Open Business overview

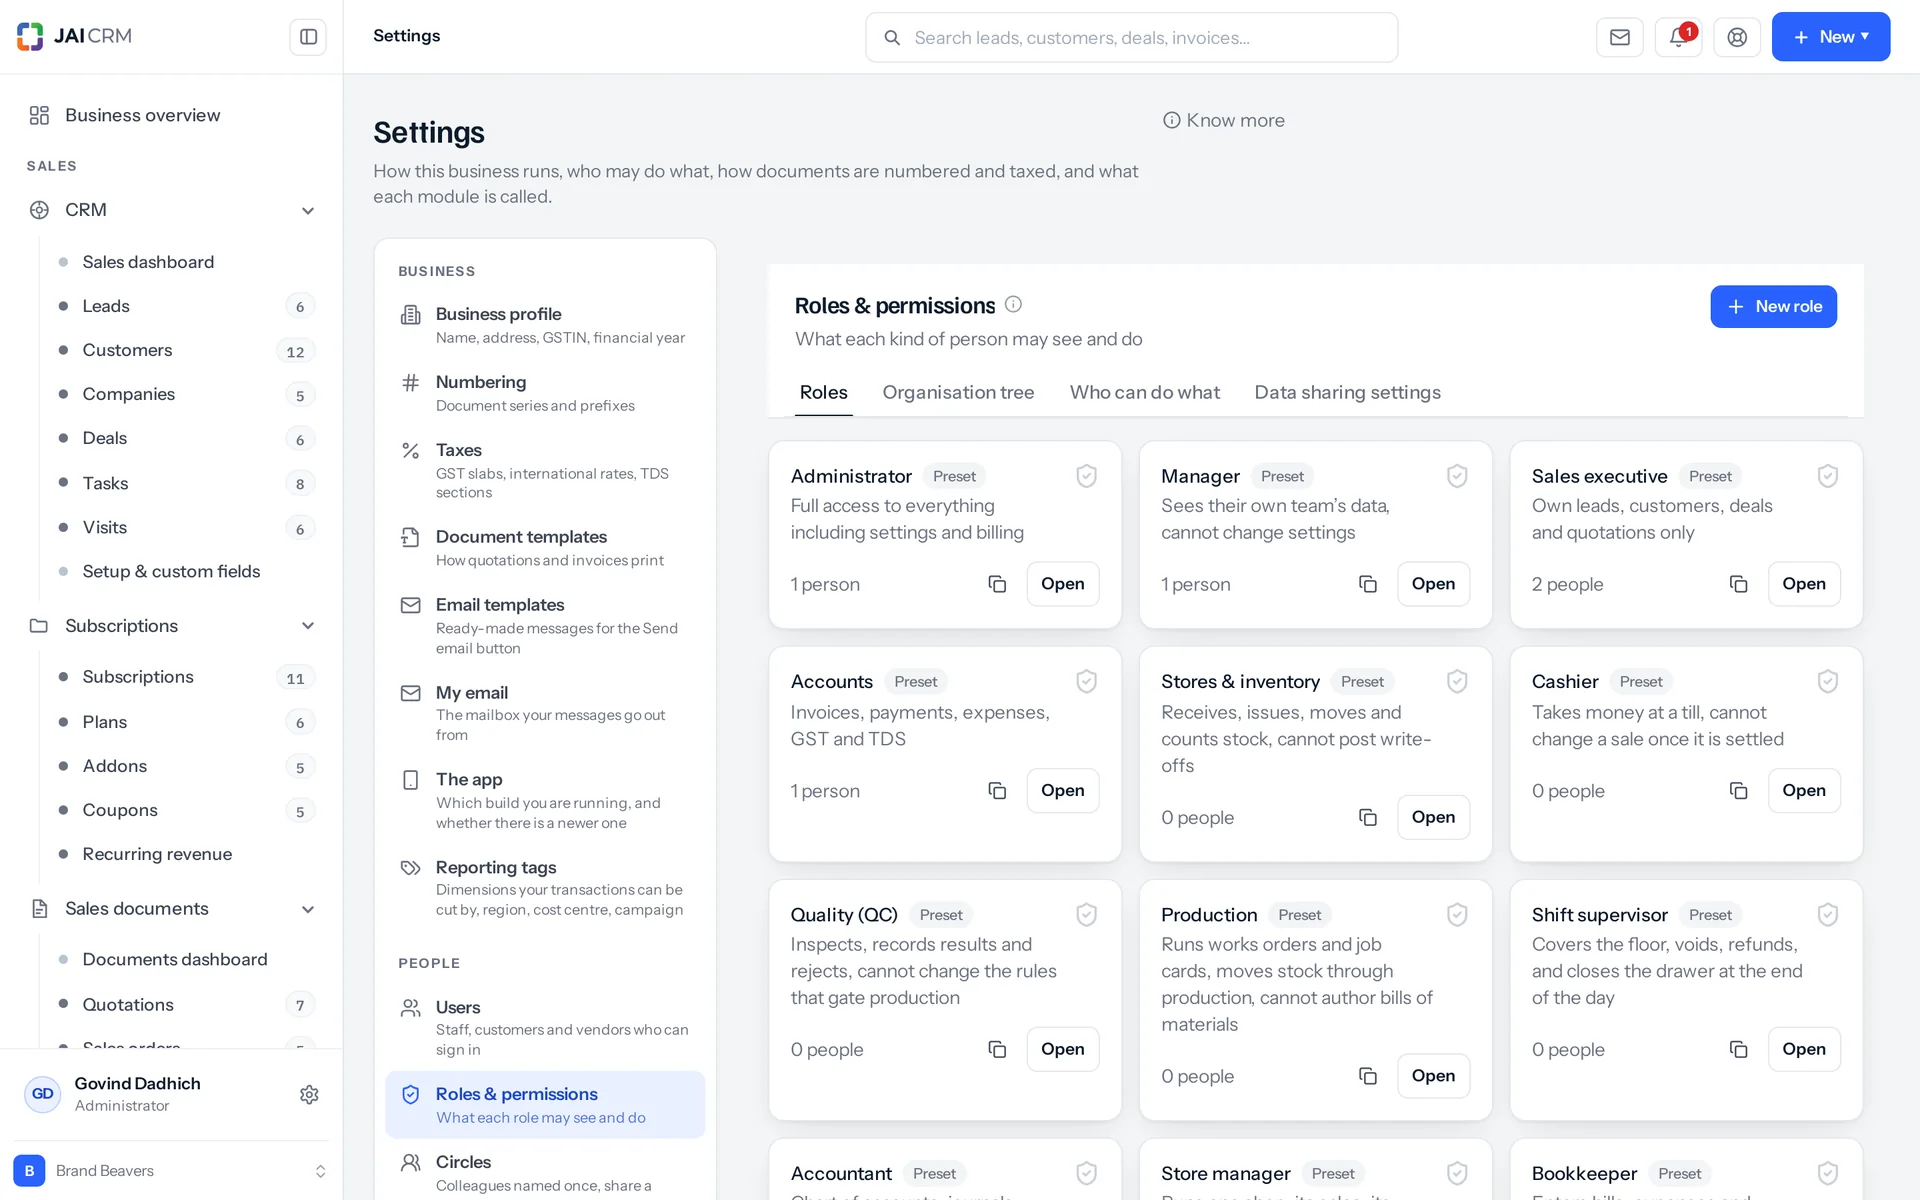(171, 115)
